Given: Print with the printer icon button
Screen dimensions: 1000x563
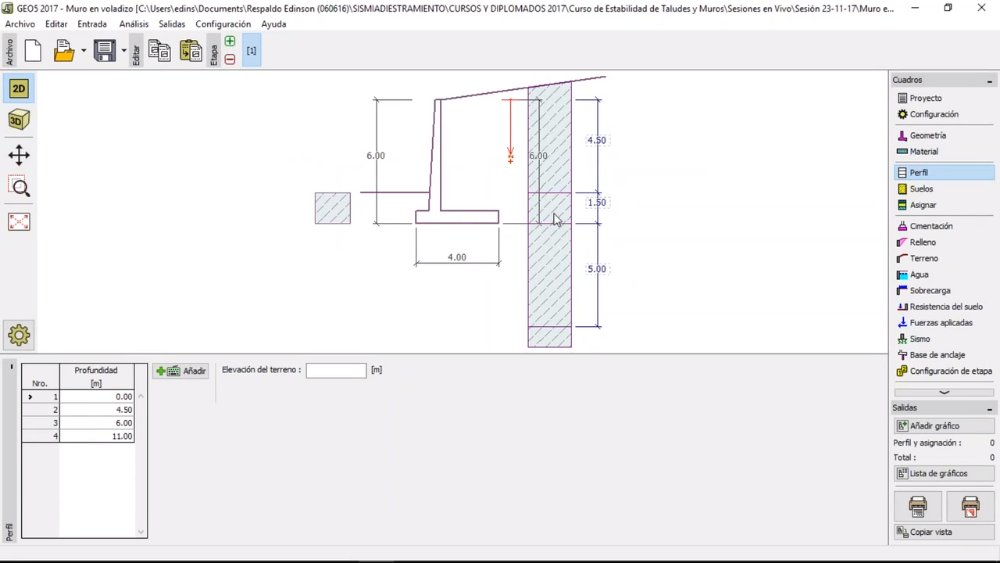Looking at the screenshot, I should click(x=918, y=506).
